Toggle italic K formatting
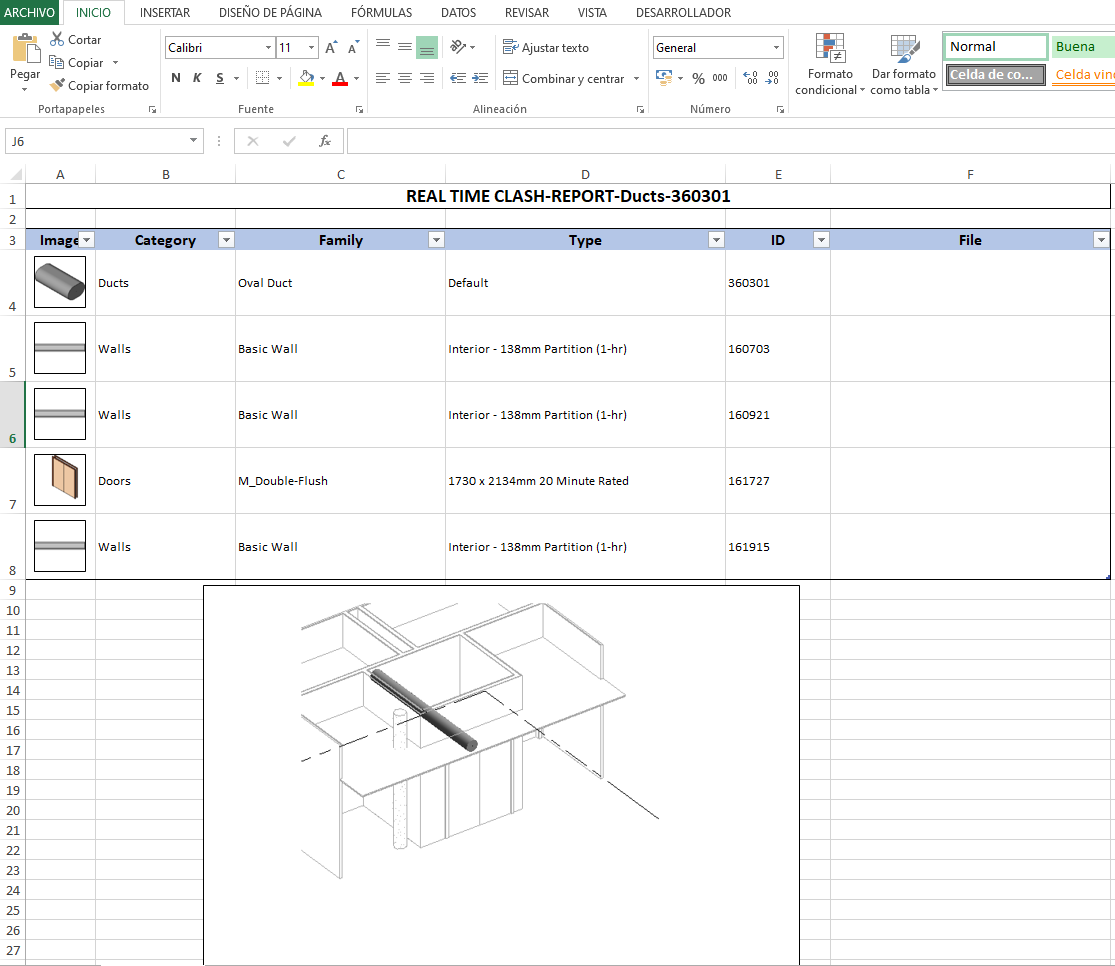1115x966 pixels. click(198, 78)
